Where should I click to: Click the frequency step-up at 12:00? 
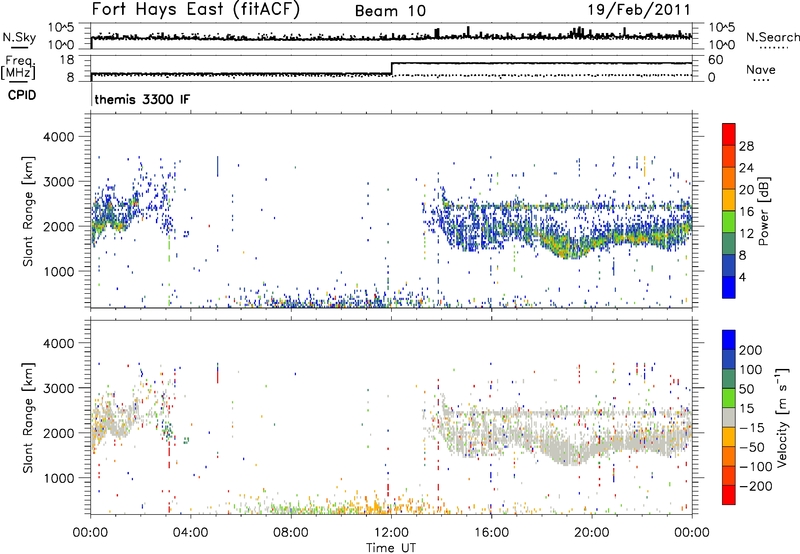coord(391,68)
